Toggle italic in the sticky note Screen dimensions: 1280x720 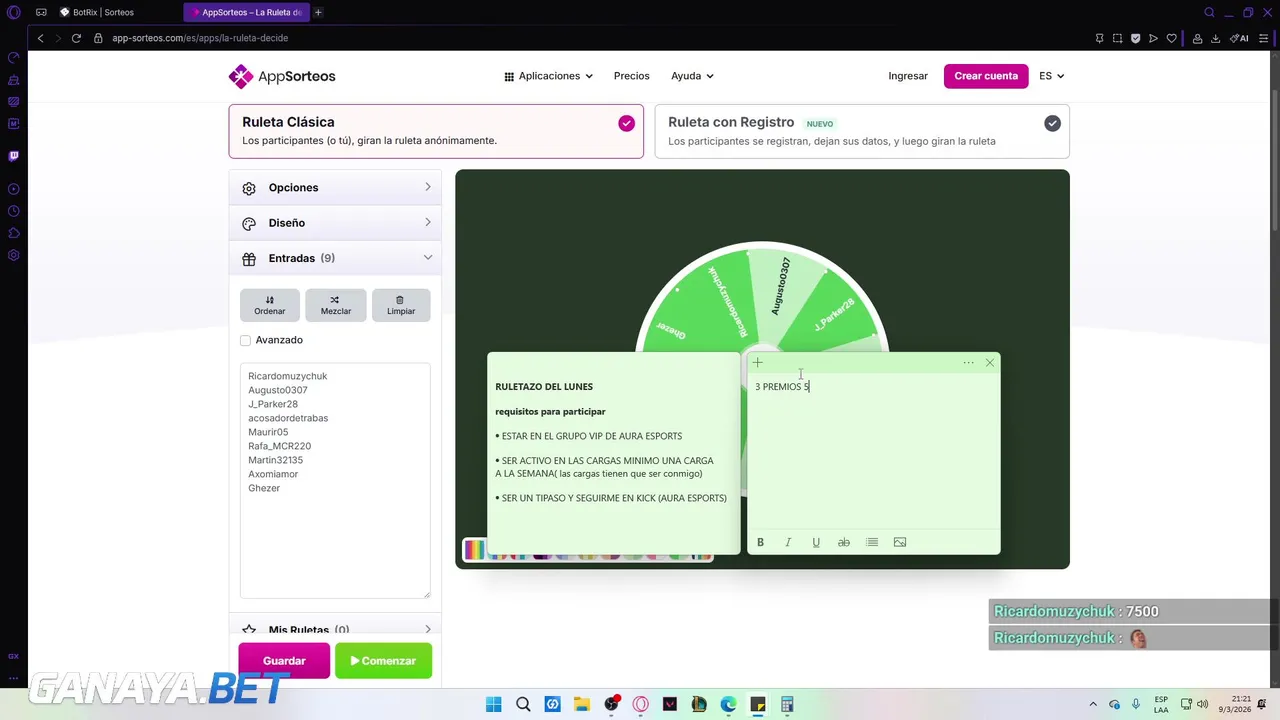(788, 542)
